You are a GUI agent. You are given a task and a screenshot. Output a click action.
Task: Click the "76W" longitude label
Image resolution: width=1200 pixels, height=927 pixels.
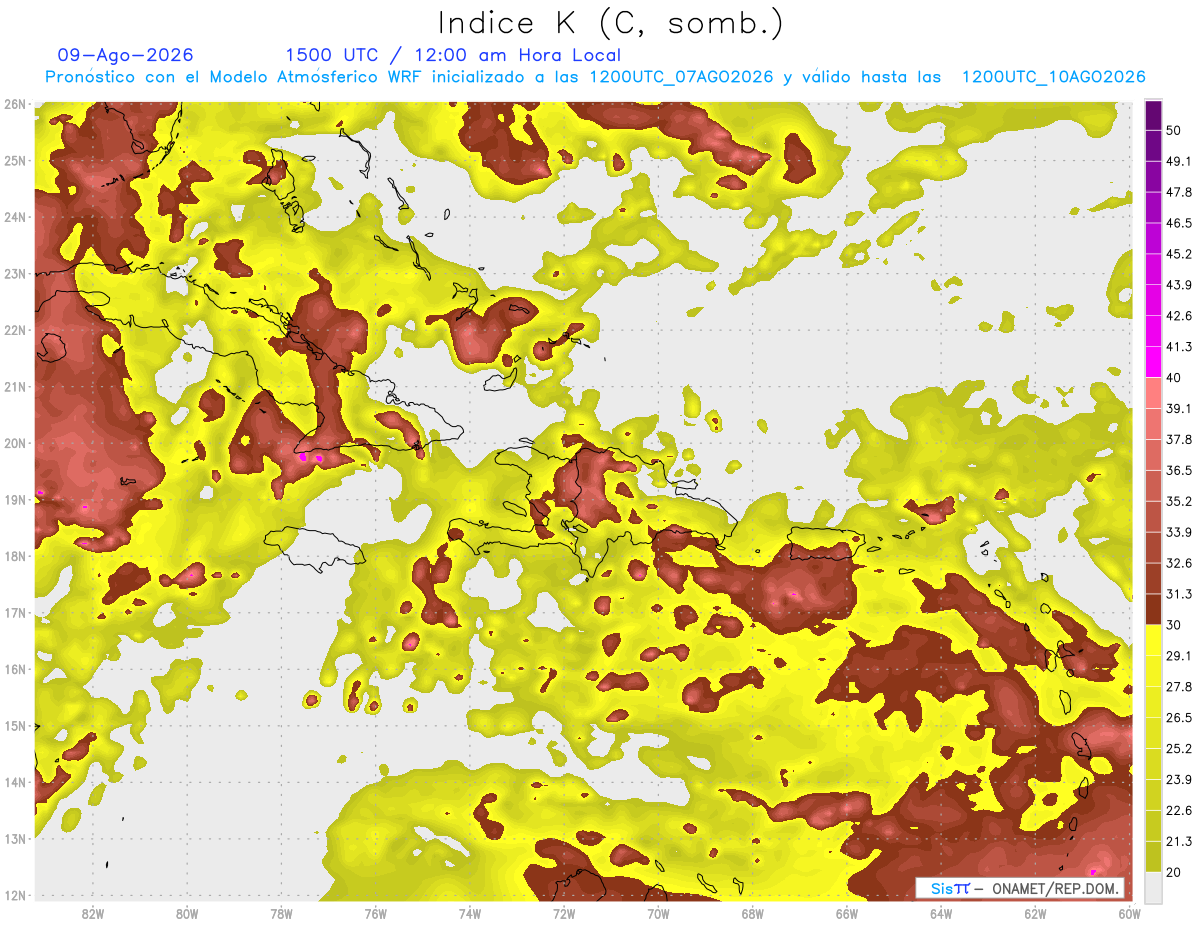[x=376, y=913]
